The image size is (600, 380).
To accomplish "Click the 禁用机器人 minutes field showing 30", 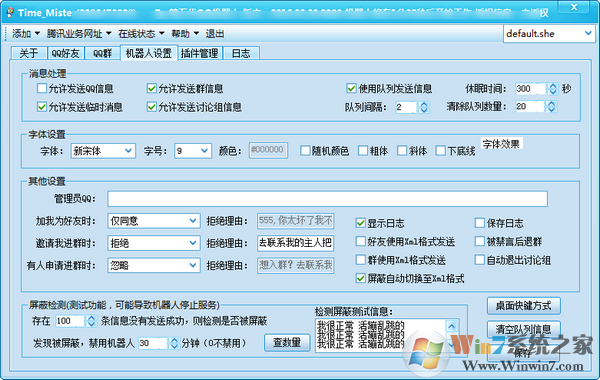I will (153, 343).
